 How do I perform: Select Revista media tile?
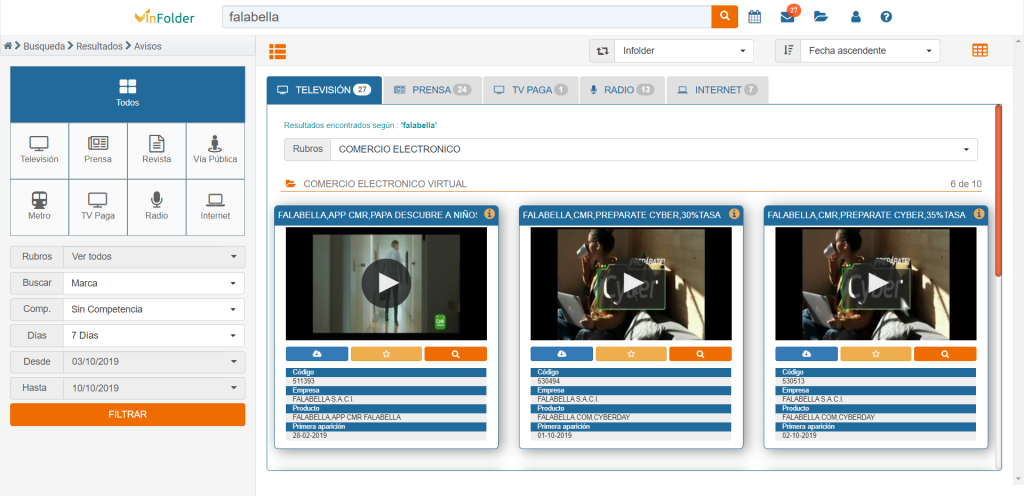(x=157, y=151)
